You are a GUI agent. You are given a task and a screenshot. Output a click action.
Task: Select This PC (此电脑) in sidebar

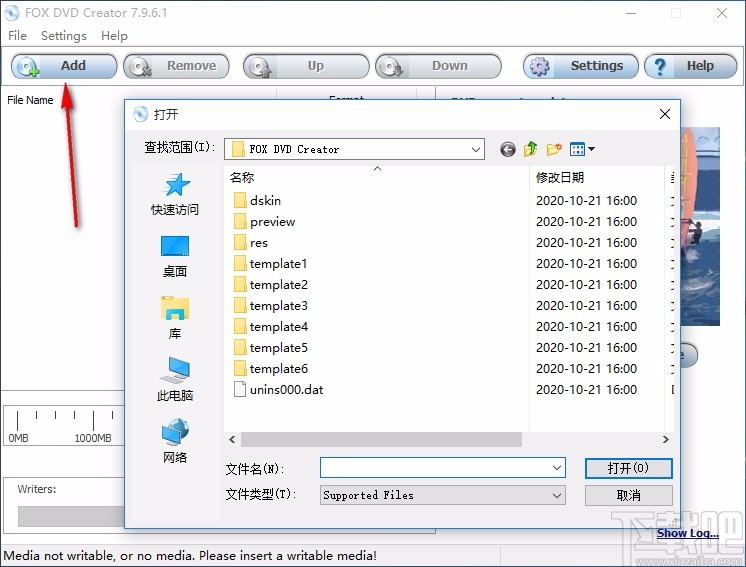pyautogui.click(x=175, y=380)
